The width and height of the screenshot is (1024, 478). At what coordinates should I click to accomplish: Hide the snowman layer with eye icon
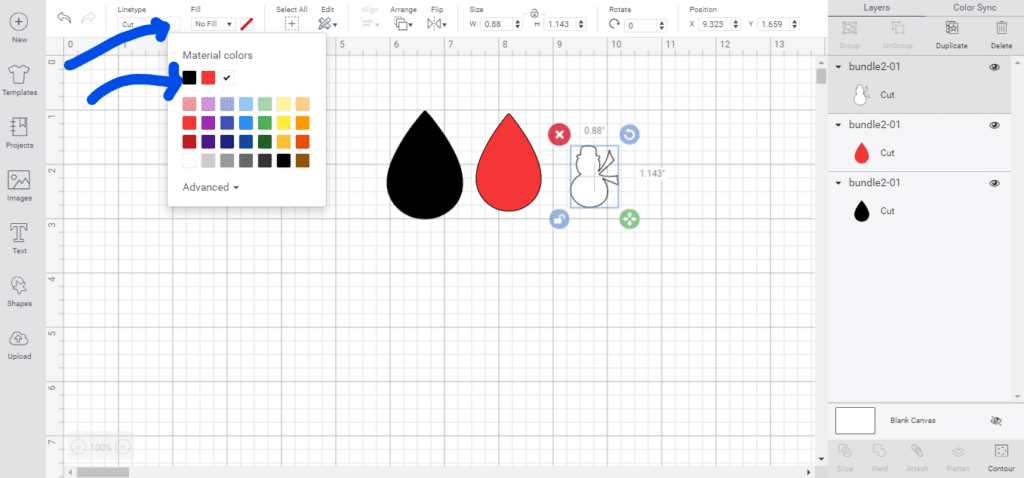994,67
